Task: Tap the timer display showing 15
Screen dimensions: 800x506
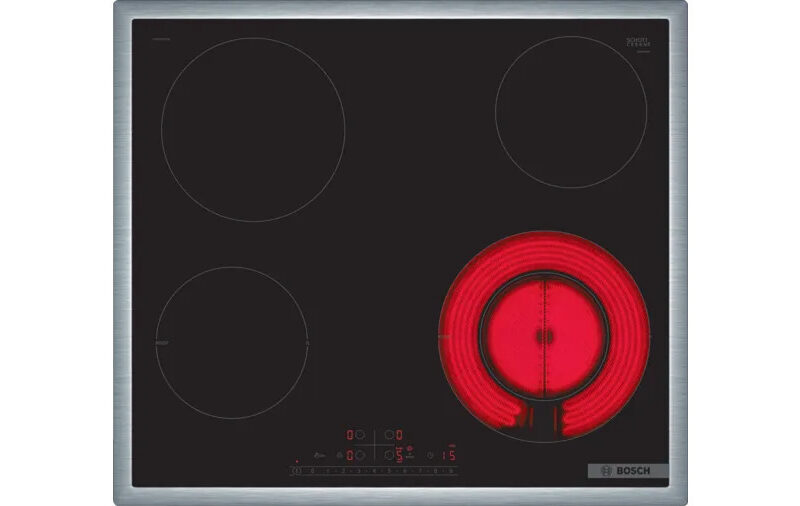Action: pyautogui.click(x=449, y=455)
